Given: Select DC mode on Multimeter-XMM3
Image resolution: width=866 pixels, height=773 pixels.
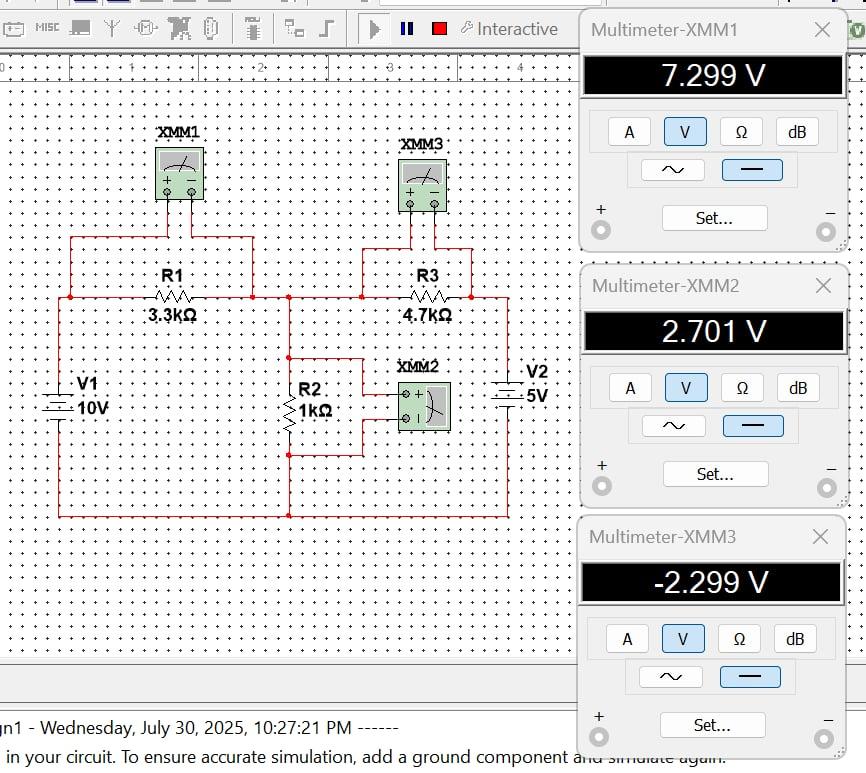Looking at the screenshot, I should point(750,677).
